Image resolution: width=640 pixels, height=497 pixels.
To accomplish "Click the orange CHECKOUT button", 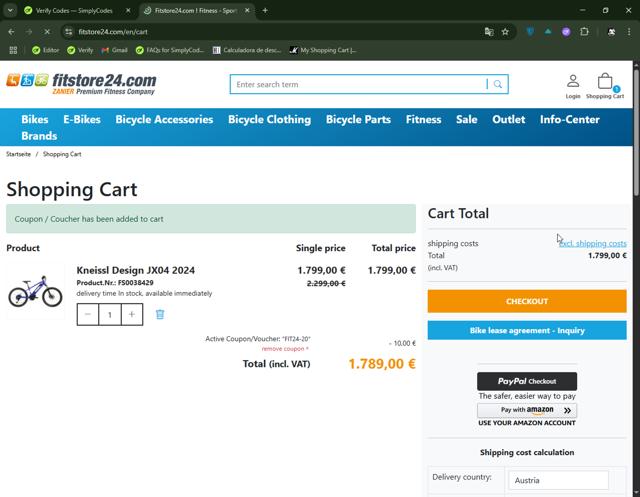I will 527,301.
